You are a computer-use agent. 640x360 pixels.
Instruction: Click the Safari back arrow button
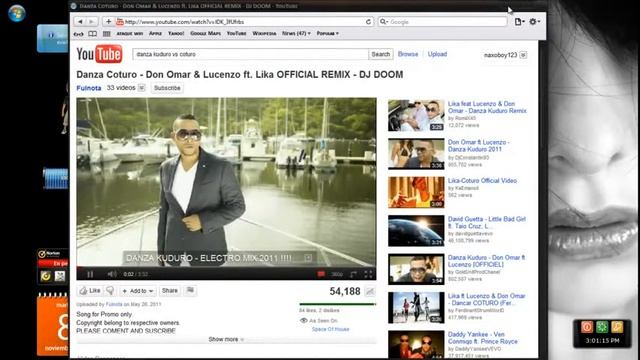(x=80, y=22)
